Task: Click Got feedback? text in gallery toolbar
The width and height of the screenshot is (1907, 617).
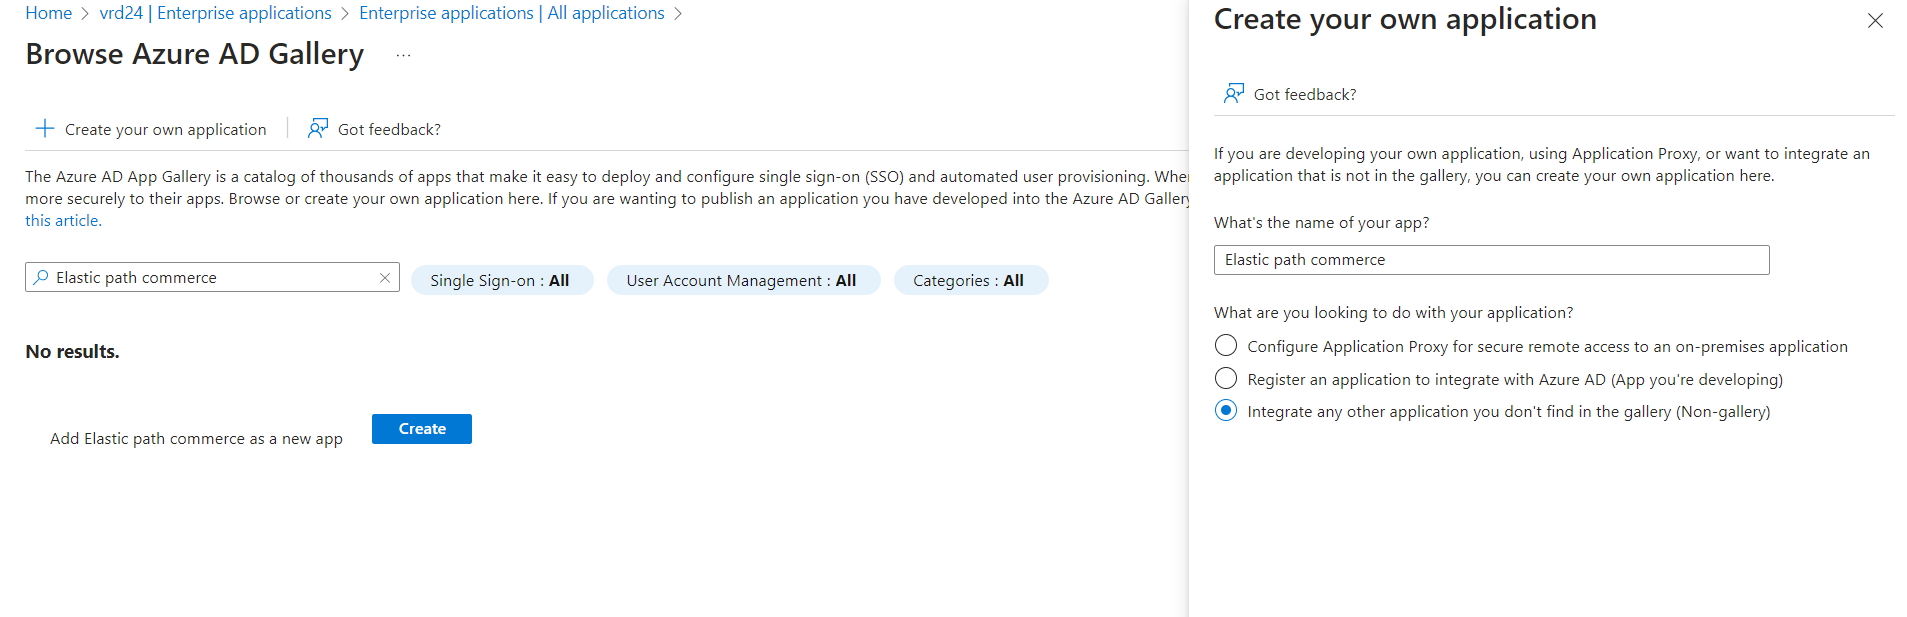Action: pyautogui.click(x=389, y=130)
